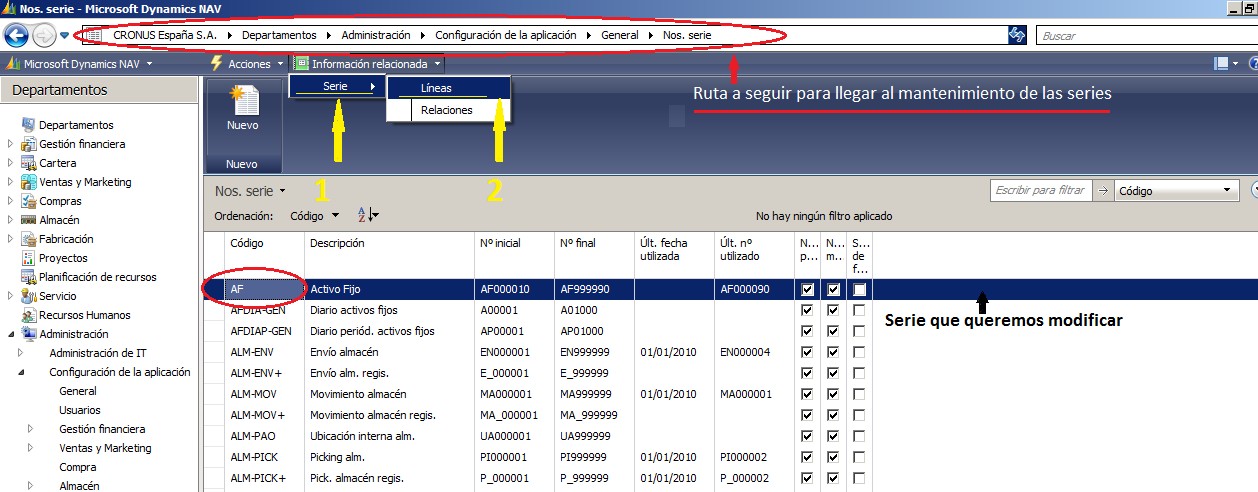Viewport: 1258px width, 492px height.
Task: Collapse the Configuración de la aplicación node
Action: point(21,372)
